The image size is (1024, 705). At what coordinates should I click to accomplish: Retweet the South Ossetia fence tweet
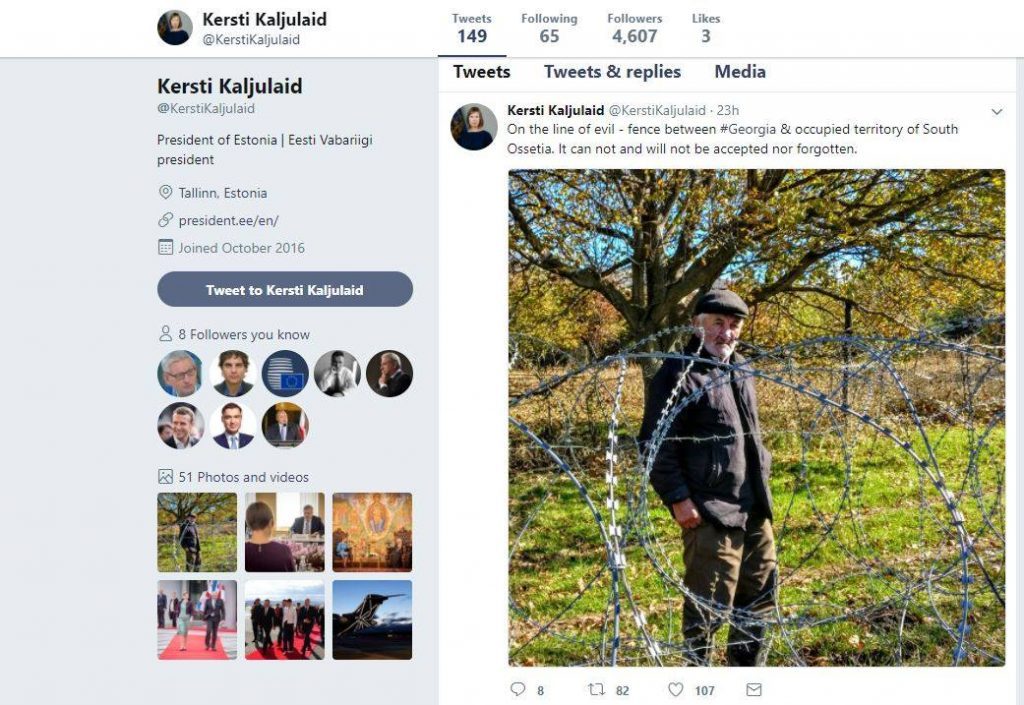point(596,689)
